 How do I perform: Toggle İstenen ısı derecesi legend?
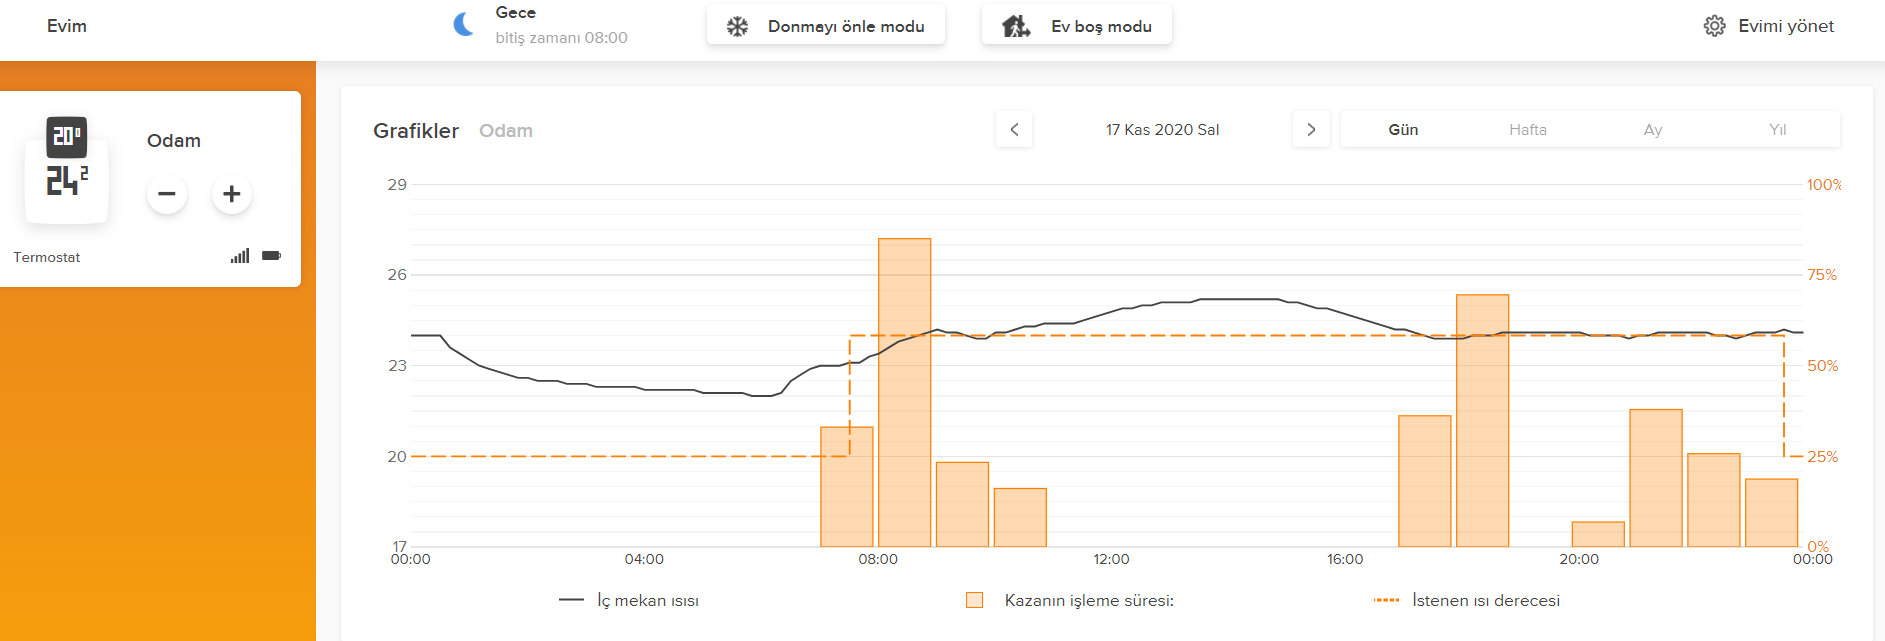(x=1466, y=600)
